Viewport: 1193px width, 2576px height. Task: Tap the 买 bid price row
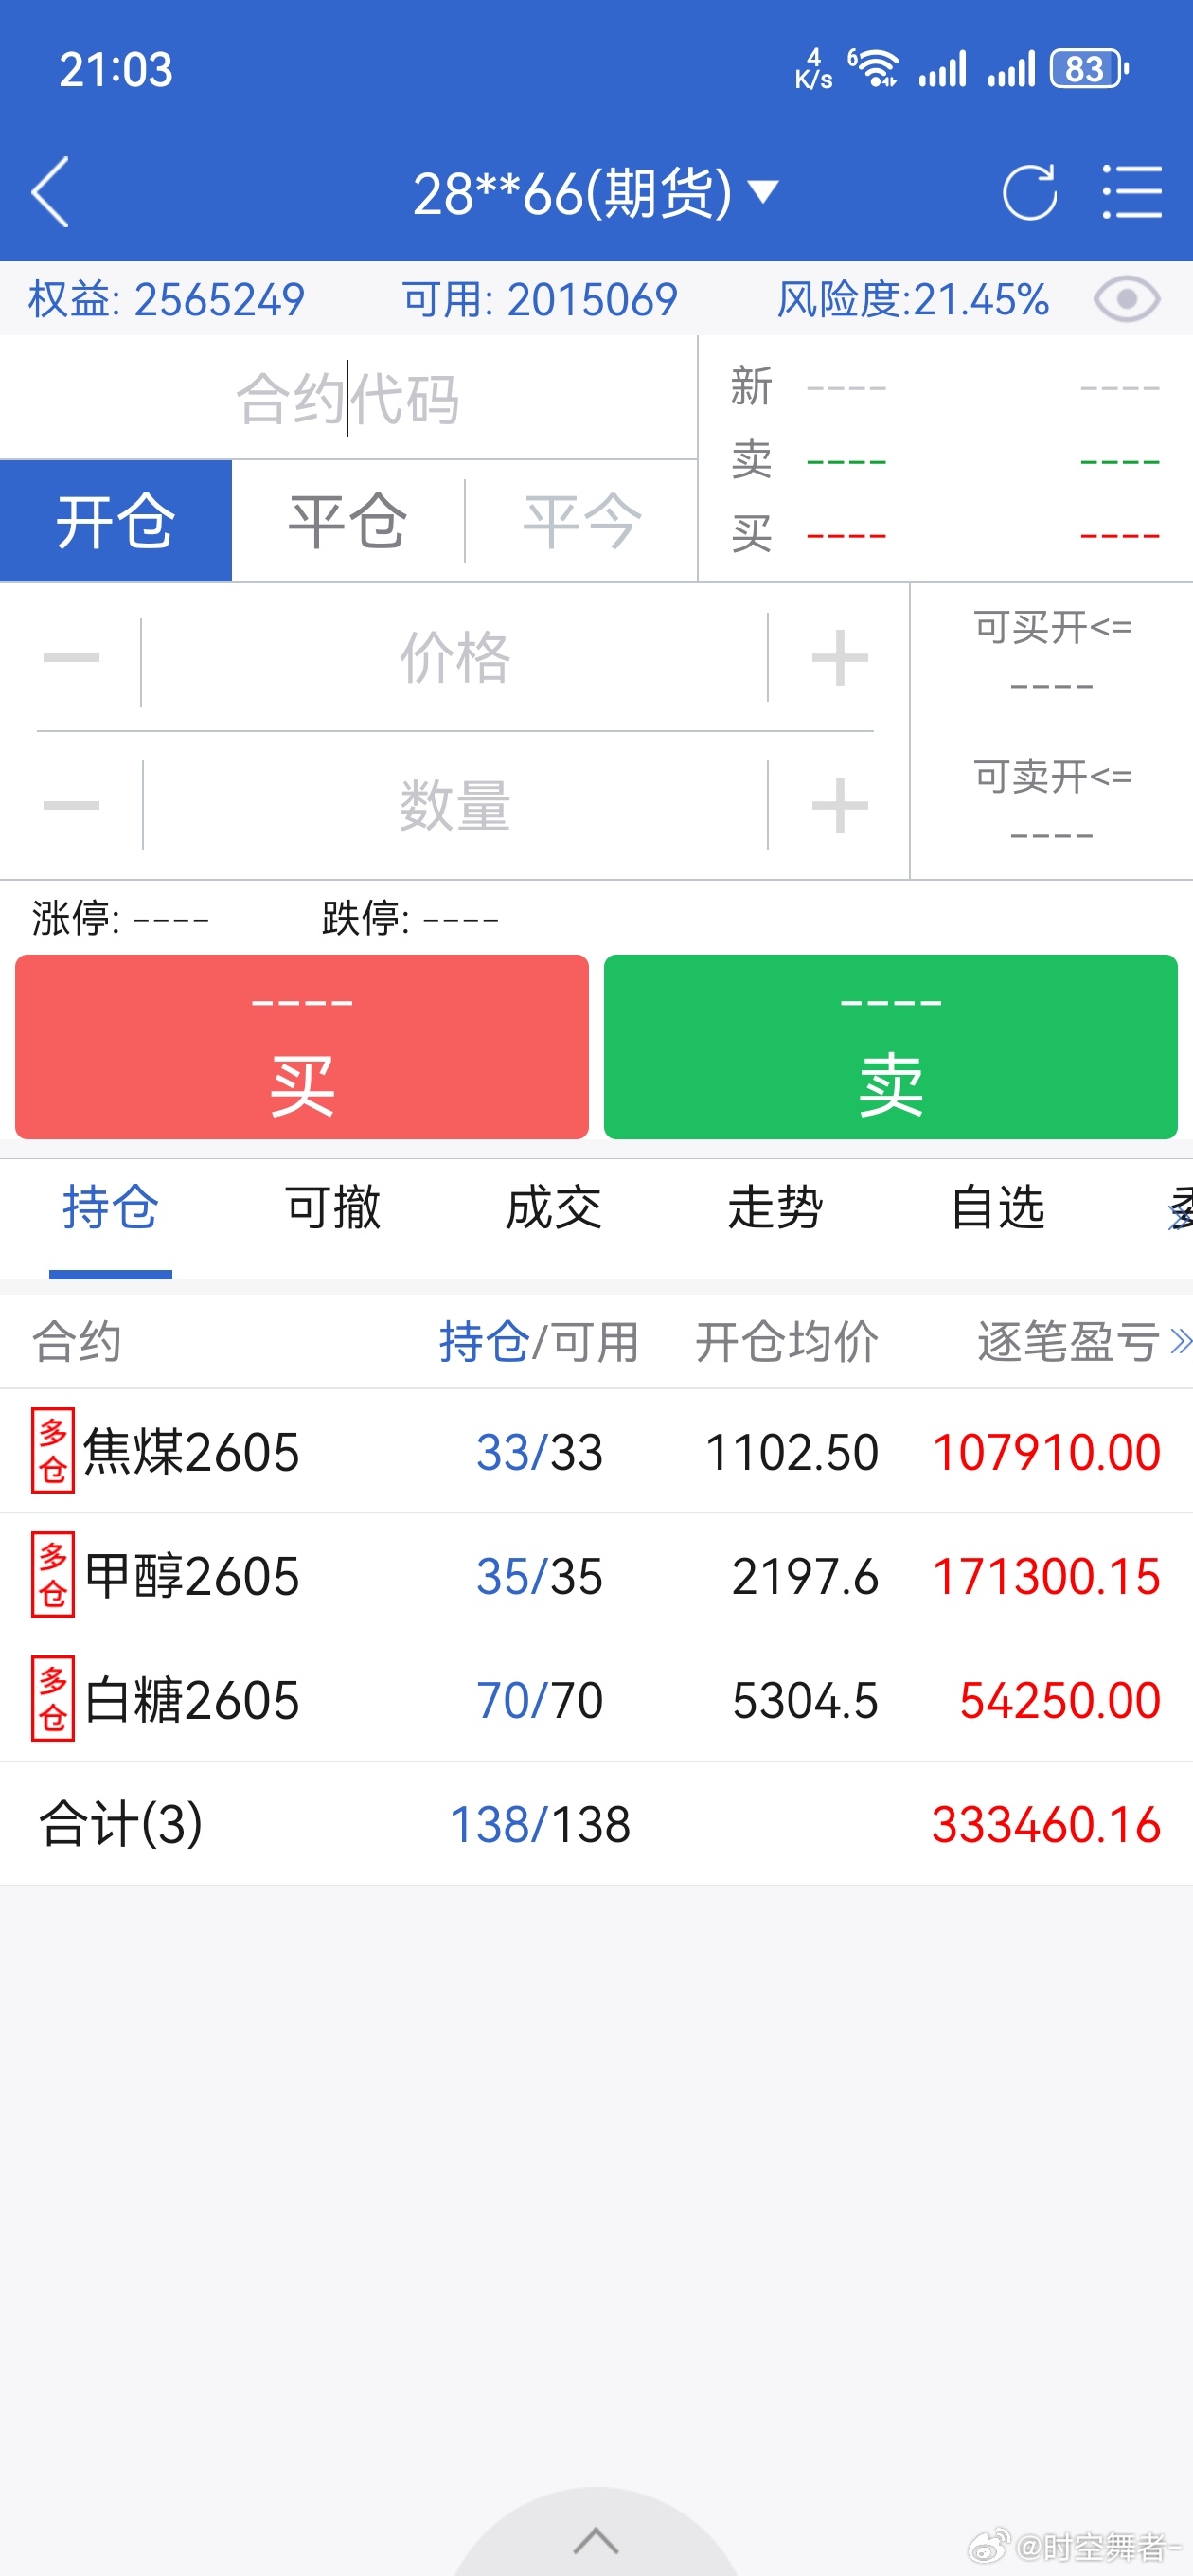945,535
